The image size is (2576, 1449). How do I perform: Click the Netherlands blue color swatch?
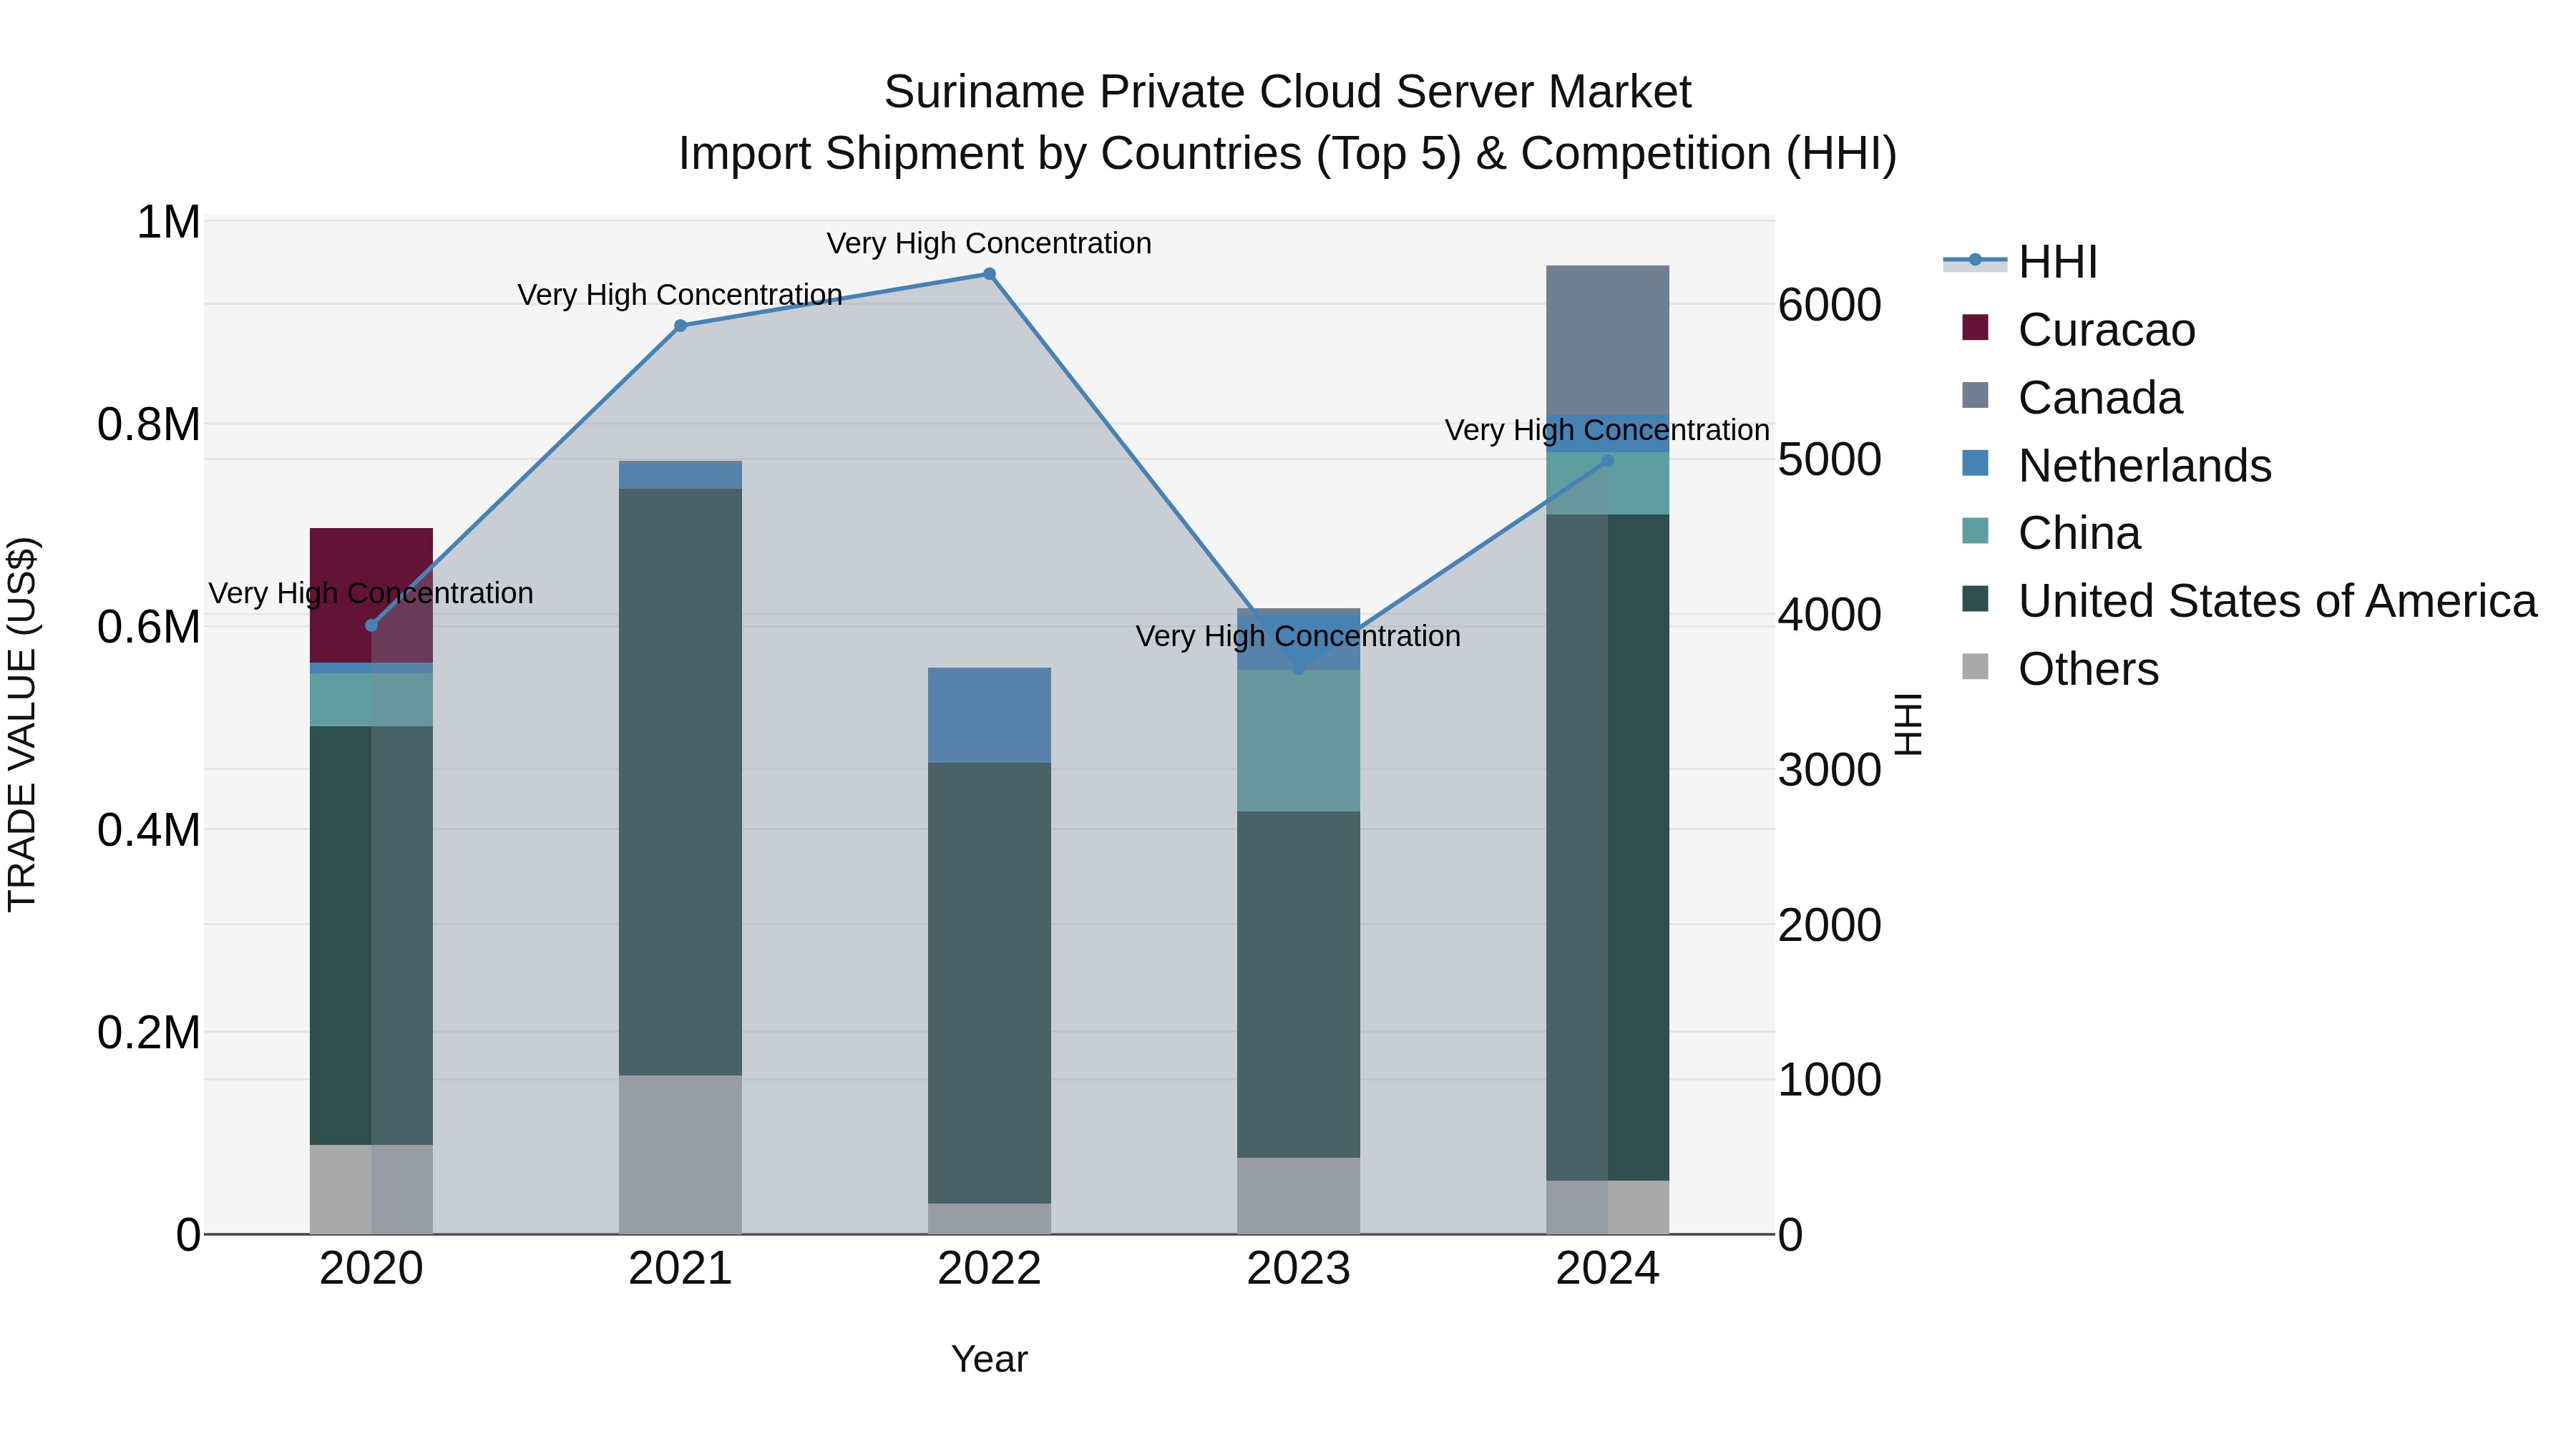click(x=1975, y=463)
